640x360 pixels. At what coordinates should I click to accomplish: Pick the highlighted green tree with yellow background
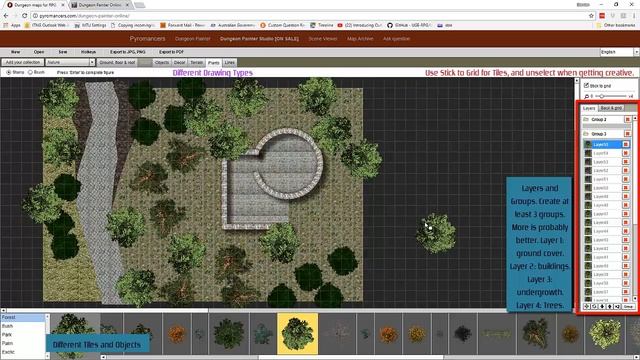click(x=297, y=333)
